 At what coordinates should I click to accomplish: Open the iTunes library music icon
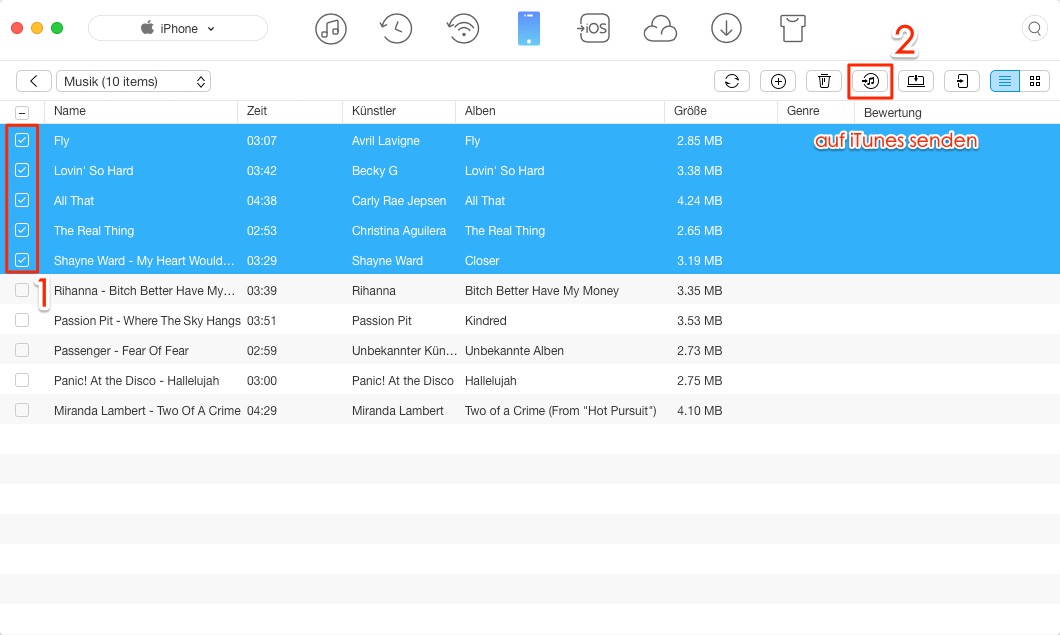(331, 29)
